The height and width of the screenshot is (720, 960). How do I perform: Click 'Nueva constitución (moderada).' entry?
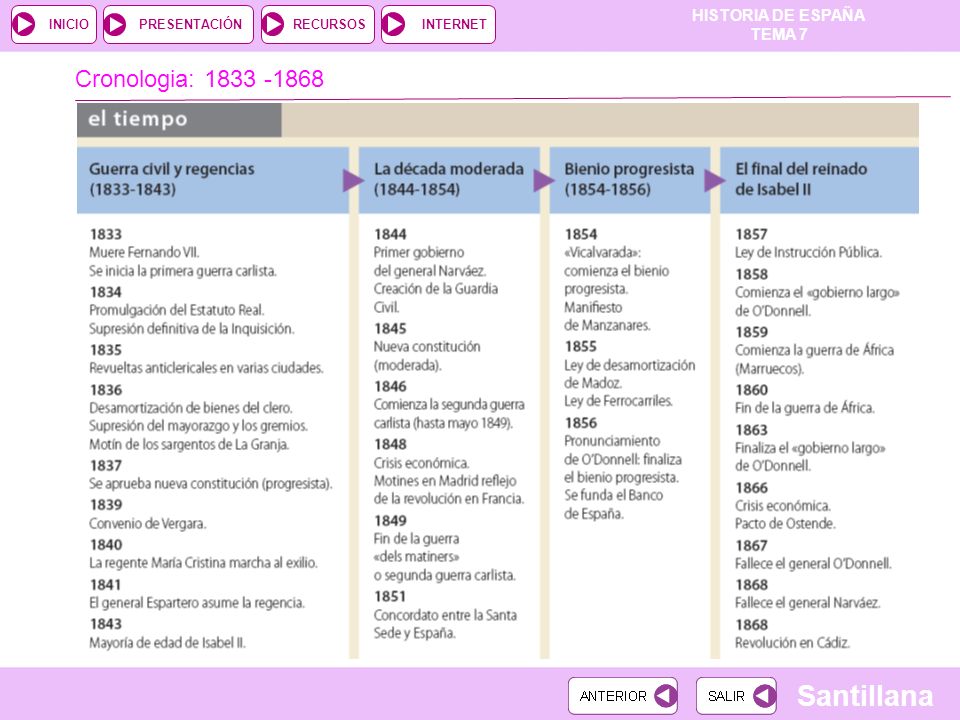tap(427, 356)
